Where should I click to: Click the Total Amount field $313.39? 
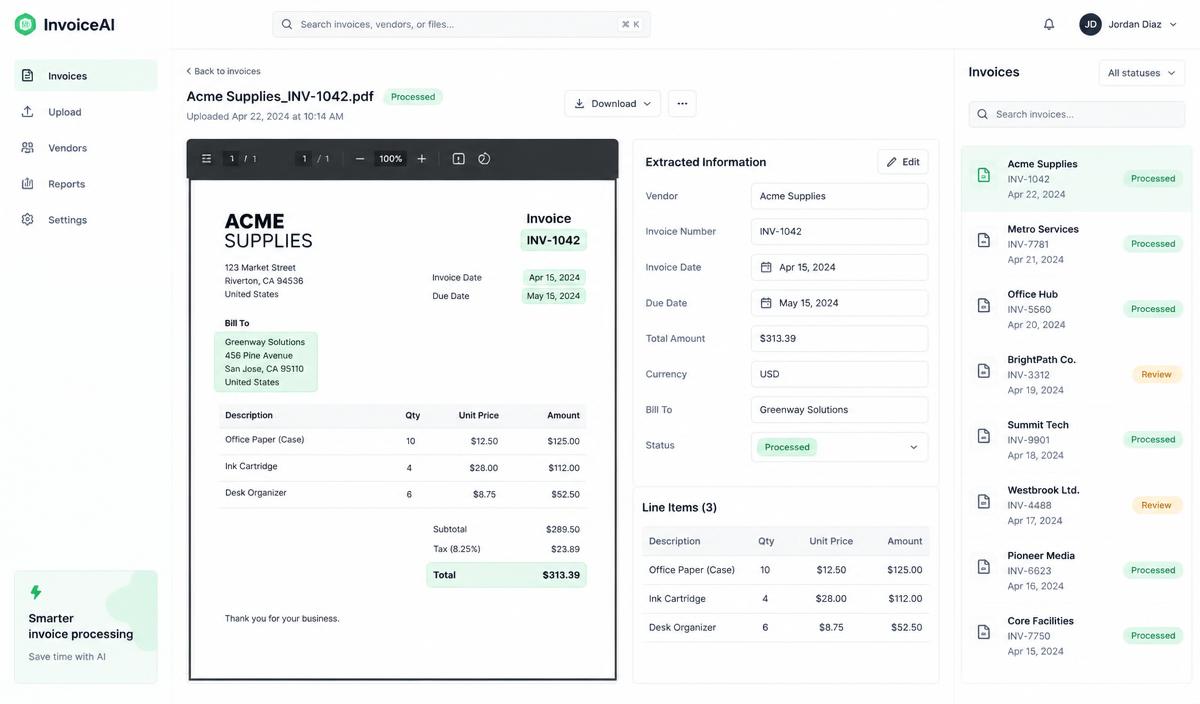pos(839,338)
